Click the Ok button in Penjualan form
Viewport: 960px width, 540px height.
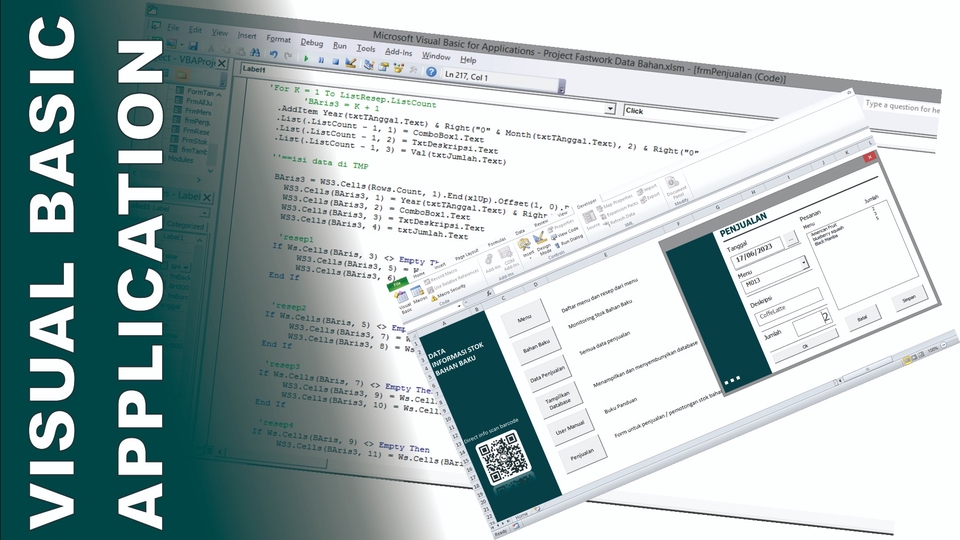(x=805, y=347)
